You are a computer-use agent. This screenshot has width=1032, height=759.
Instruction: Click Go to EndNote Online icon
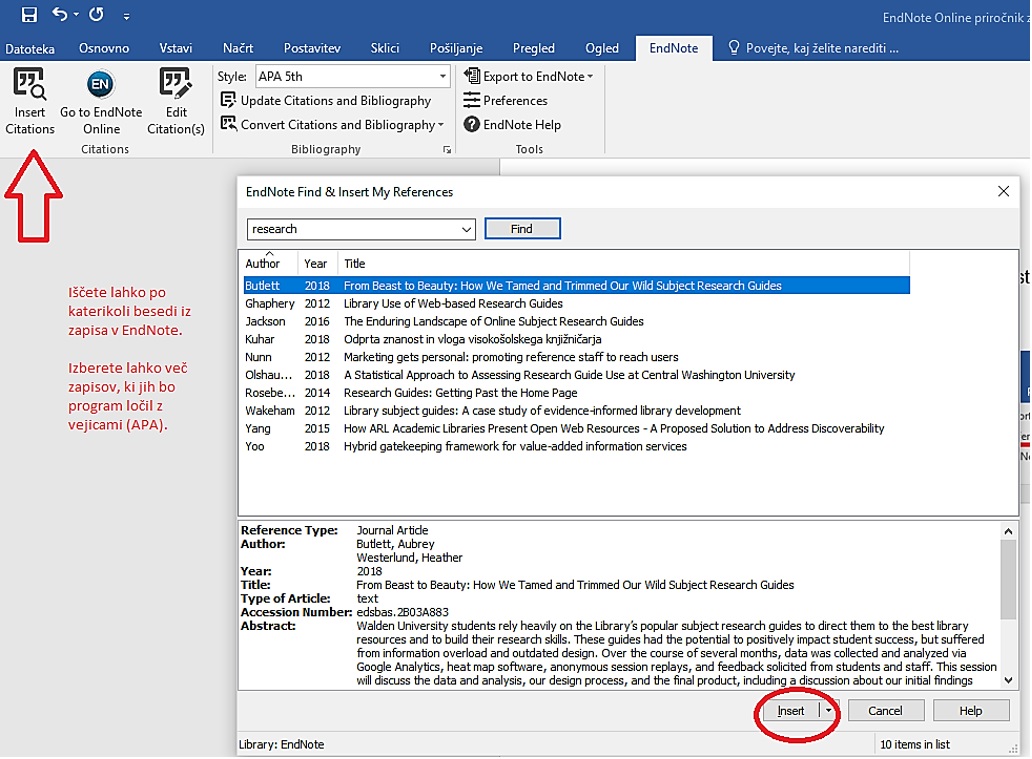point(101,101)
